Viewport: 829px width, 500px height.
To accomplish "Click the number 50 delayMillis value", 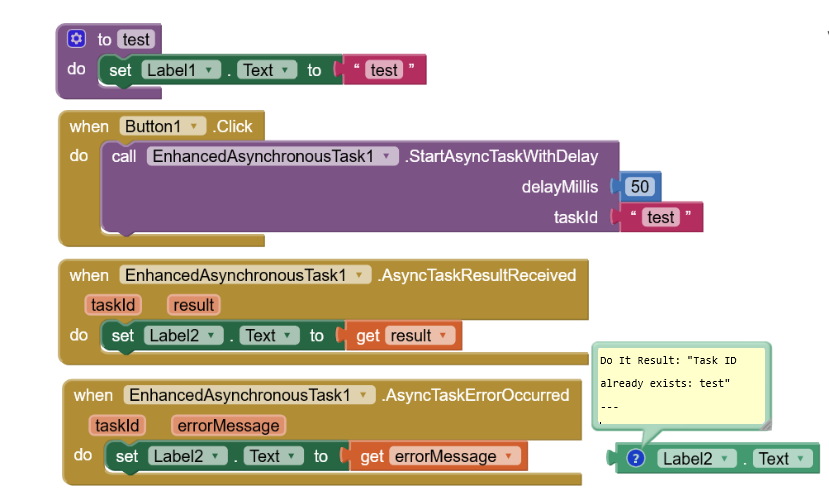I will click(x=640, y=186).
